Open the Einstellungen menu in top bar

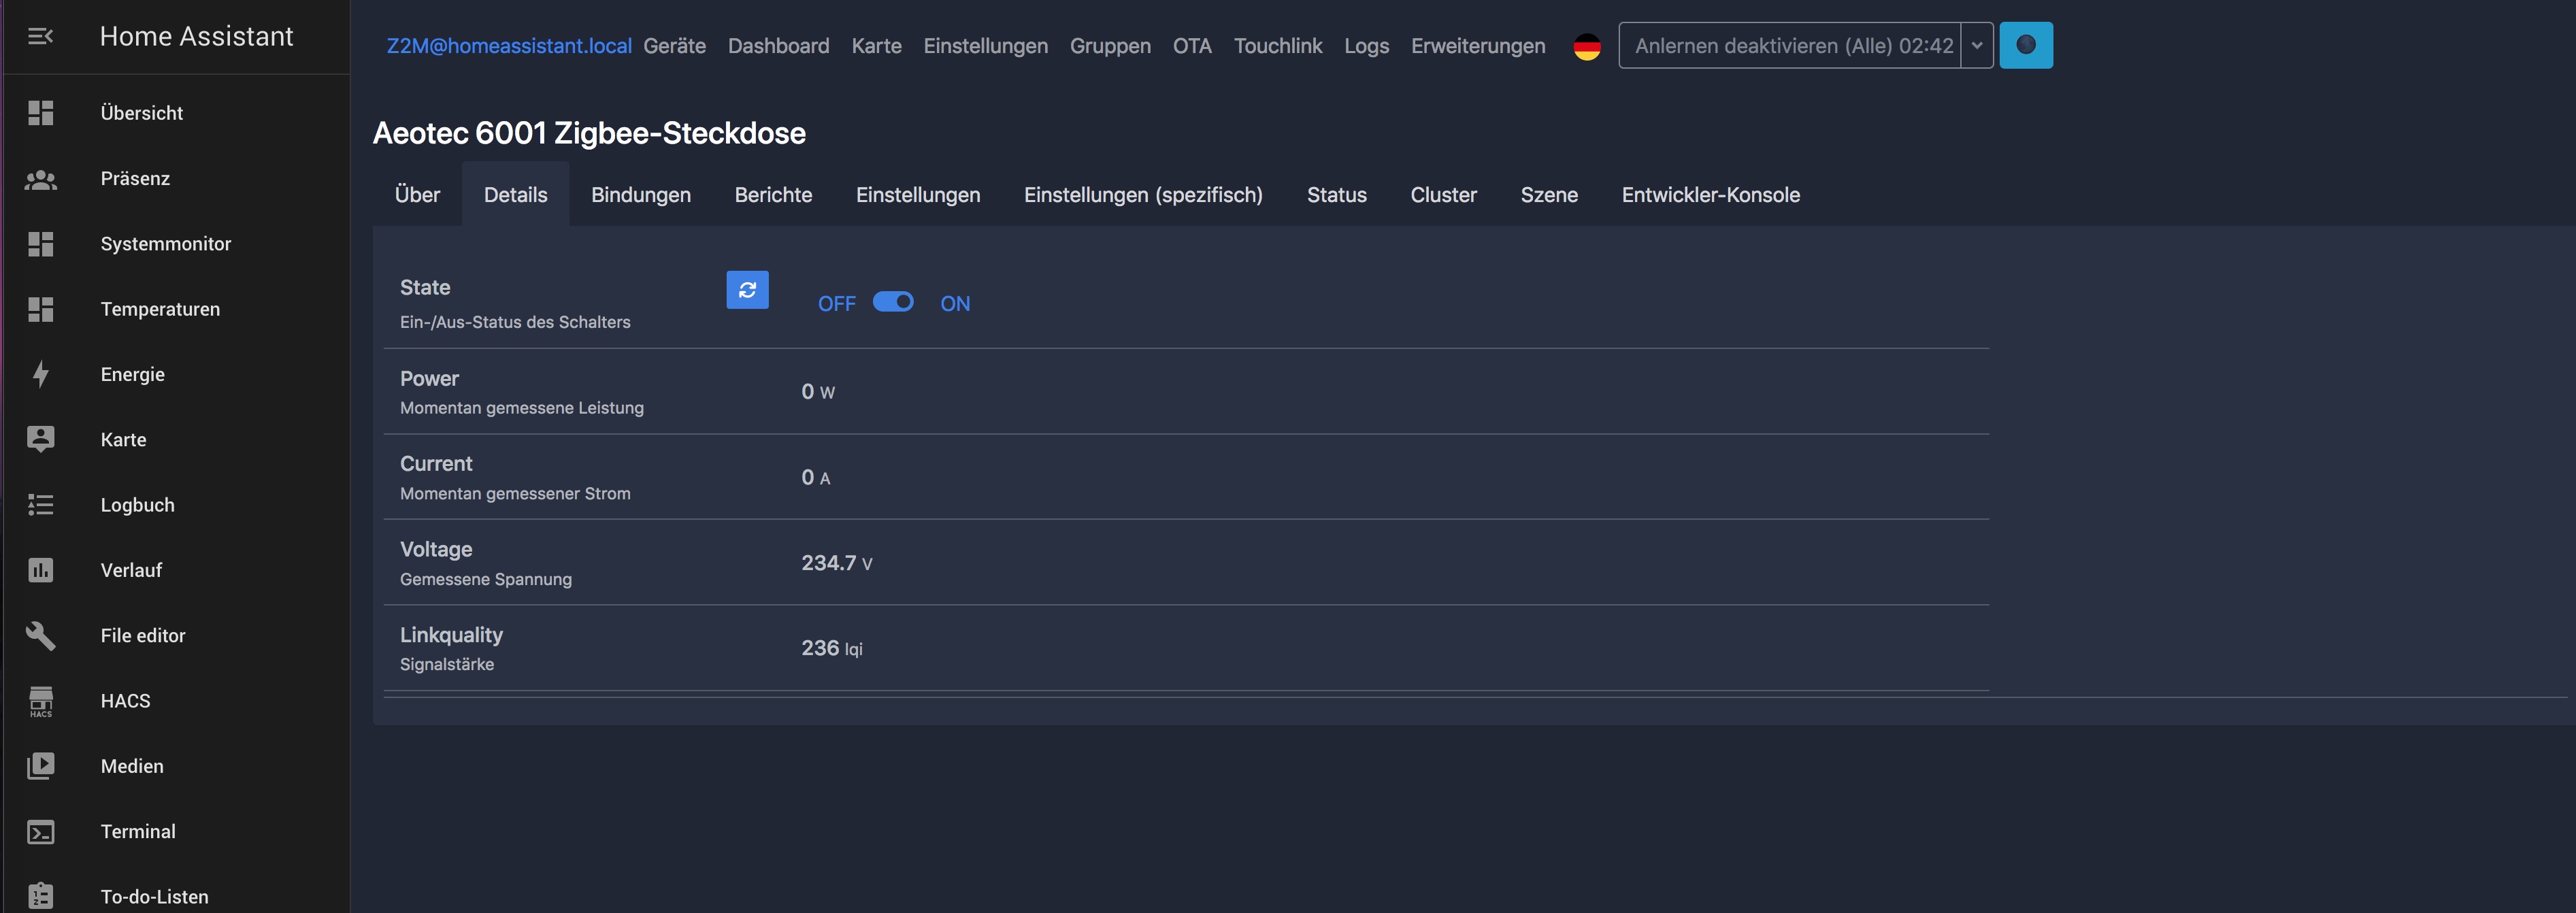click(x=985, y=46)
